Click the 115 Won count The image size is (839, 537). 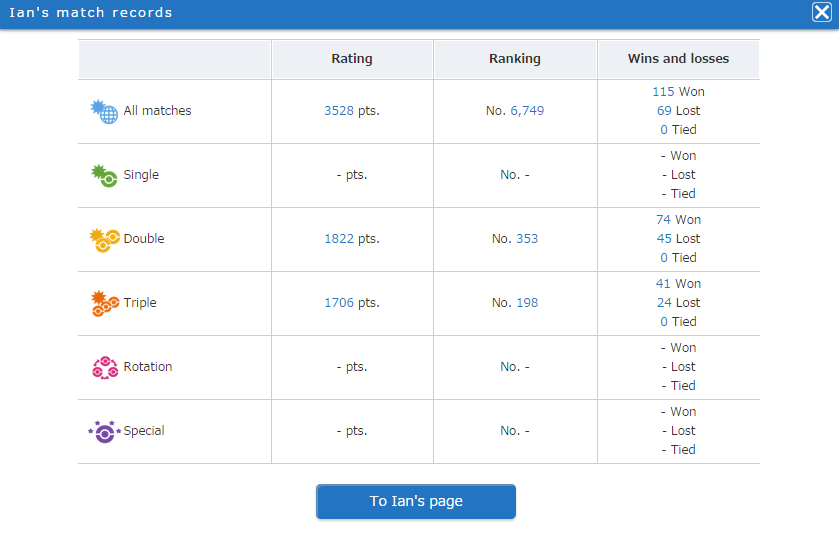pyautogui.click(x=663, y=91)
